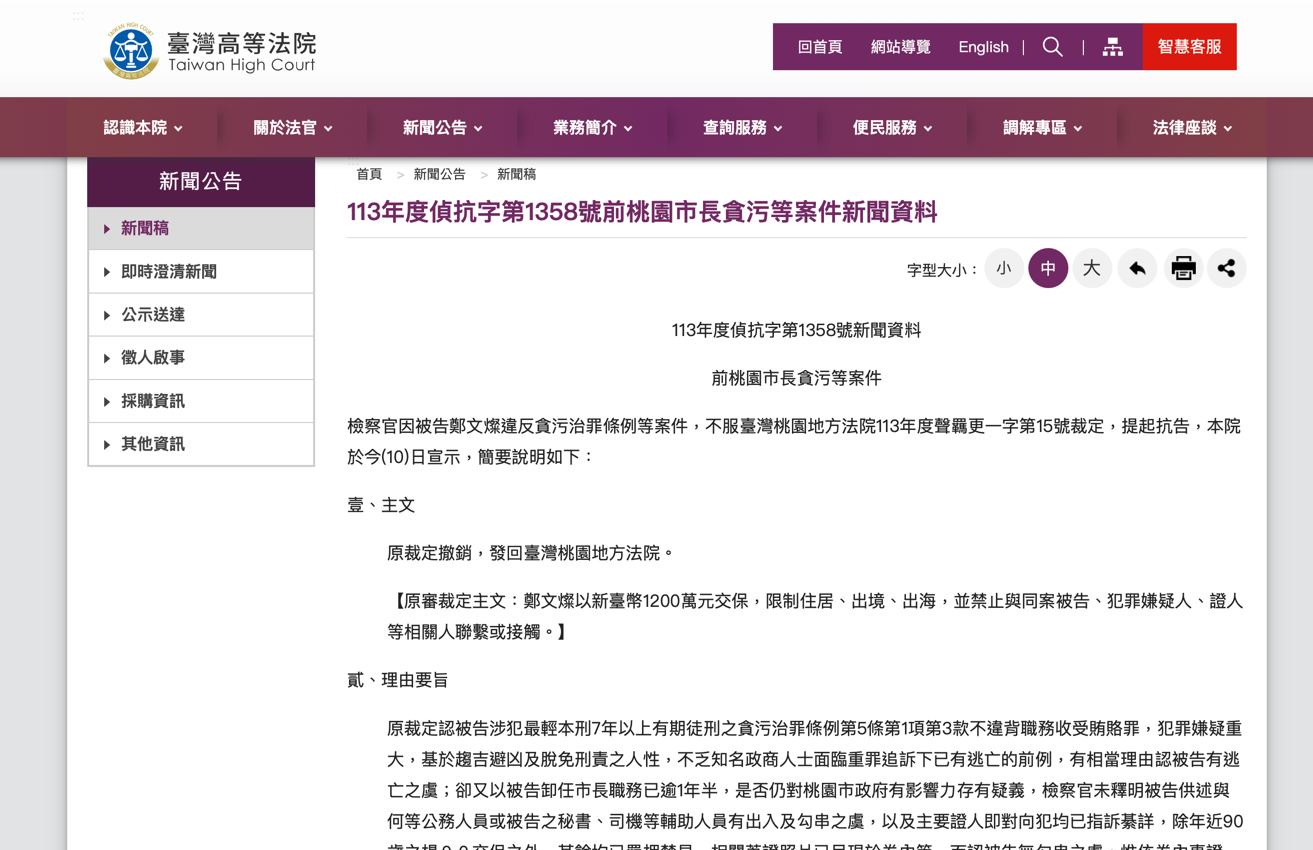Expand the 查詢服務 navigation dropdown
The height and width of the screenshot is (850, 1313).
[742, 127]
